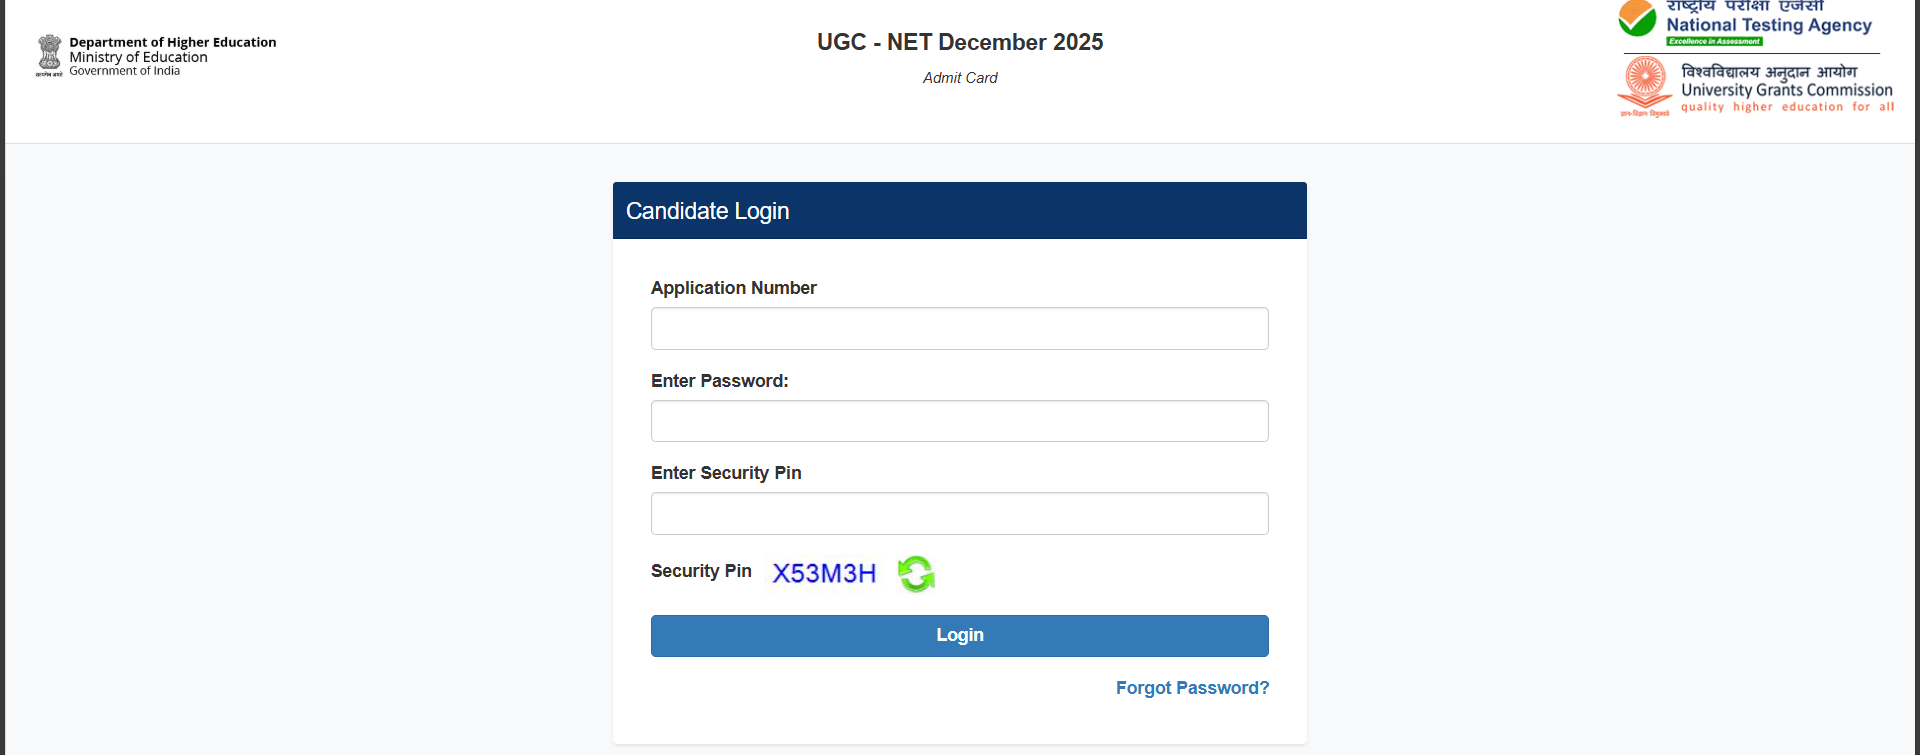
Task: Click the X53M3H captcha image
Action: click(824, 573)
